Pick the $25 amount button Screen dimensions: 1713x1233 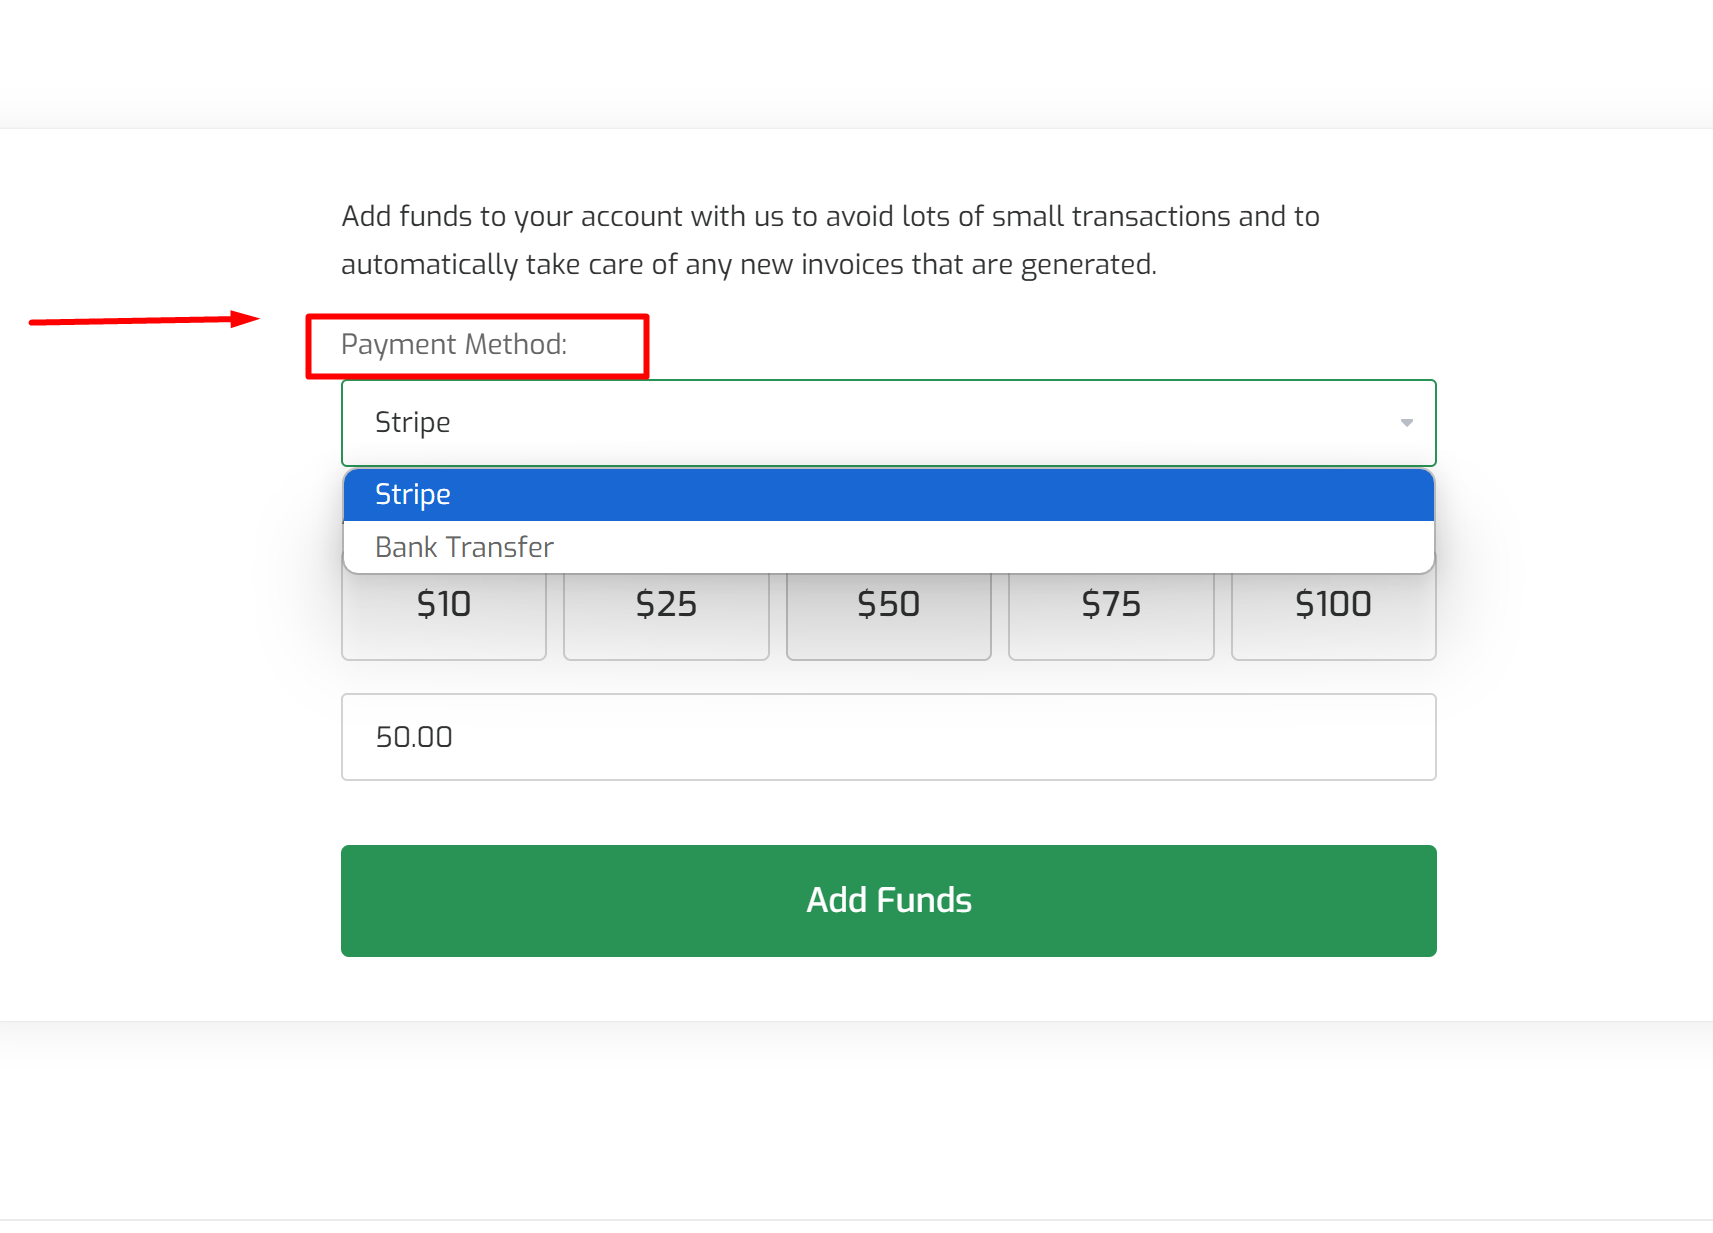click(x=666, y=610)
